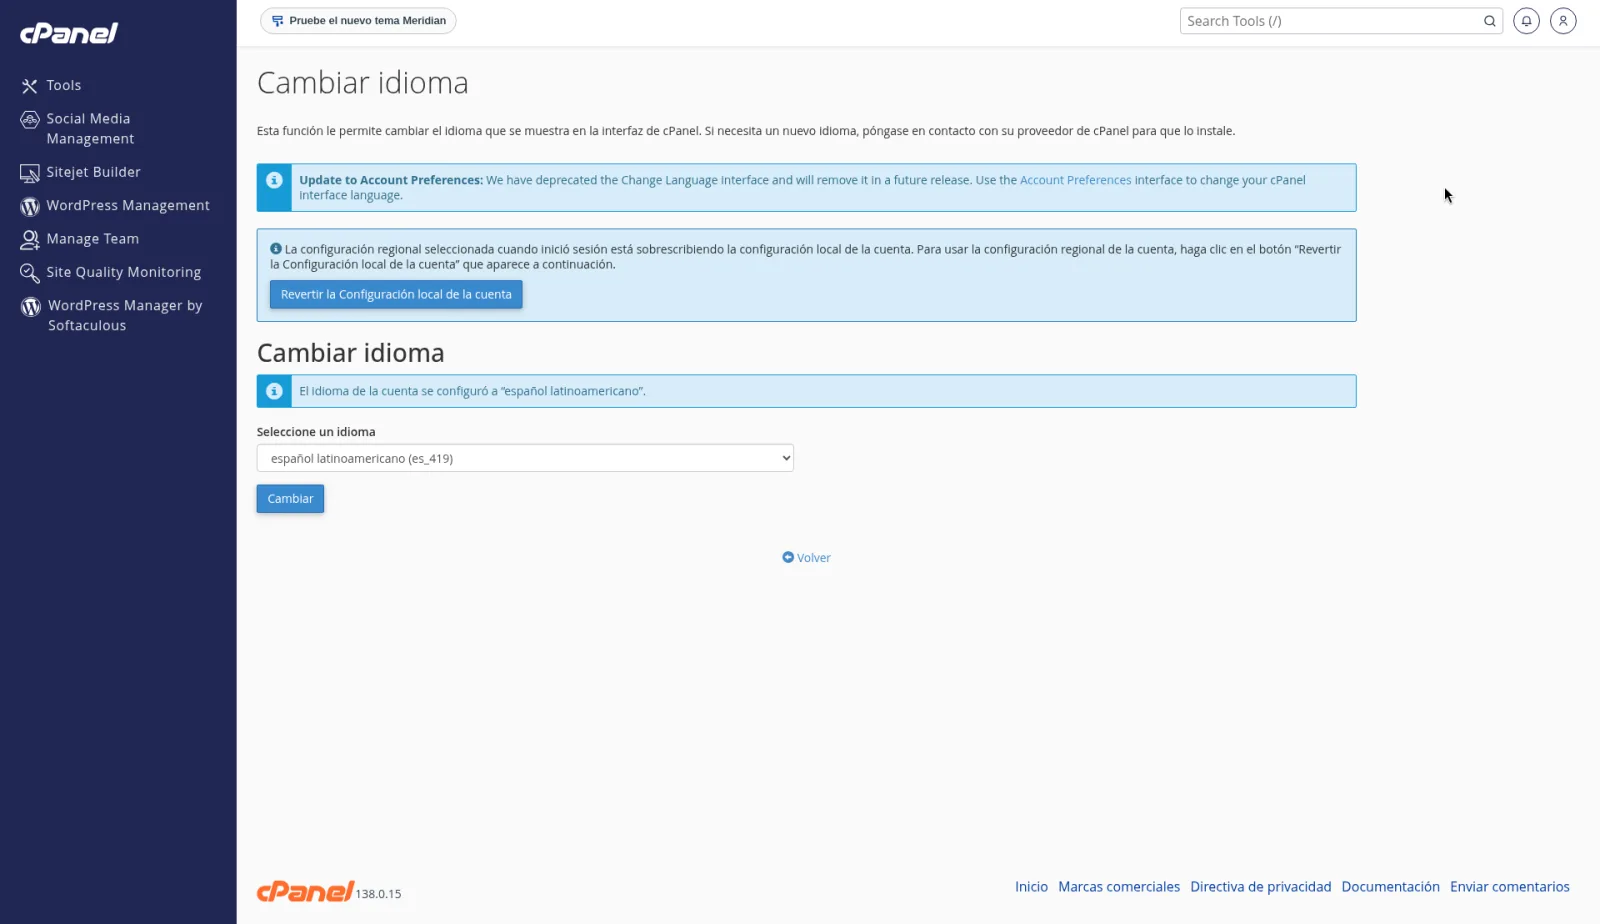Viewport: 1600px width, 924px height.
Task: Click the Volver link
Action: coord(813,558)
